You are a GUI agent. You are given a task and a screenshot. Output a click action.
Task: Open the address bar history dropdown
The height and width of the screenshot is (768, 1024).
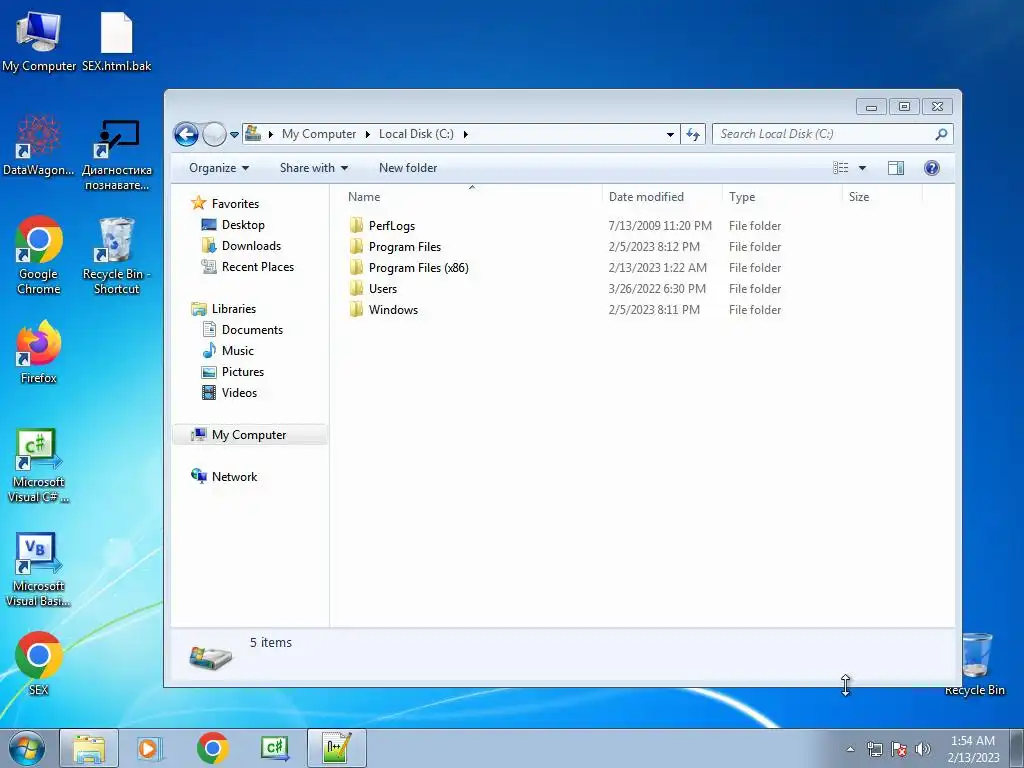[x=670, y=135]
